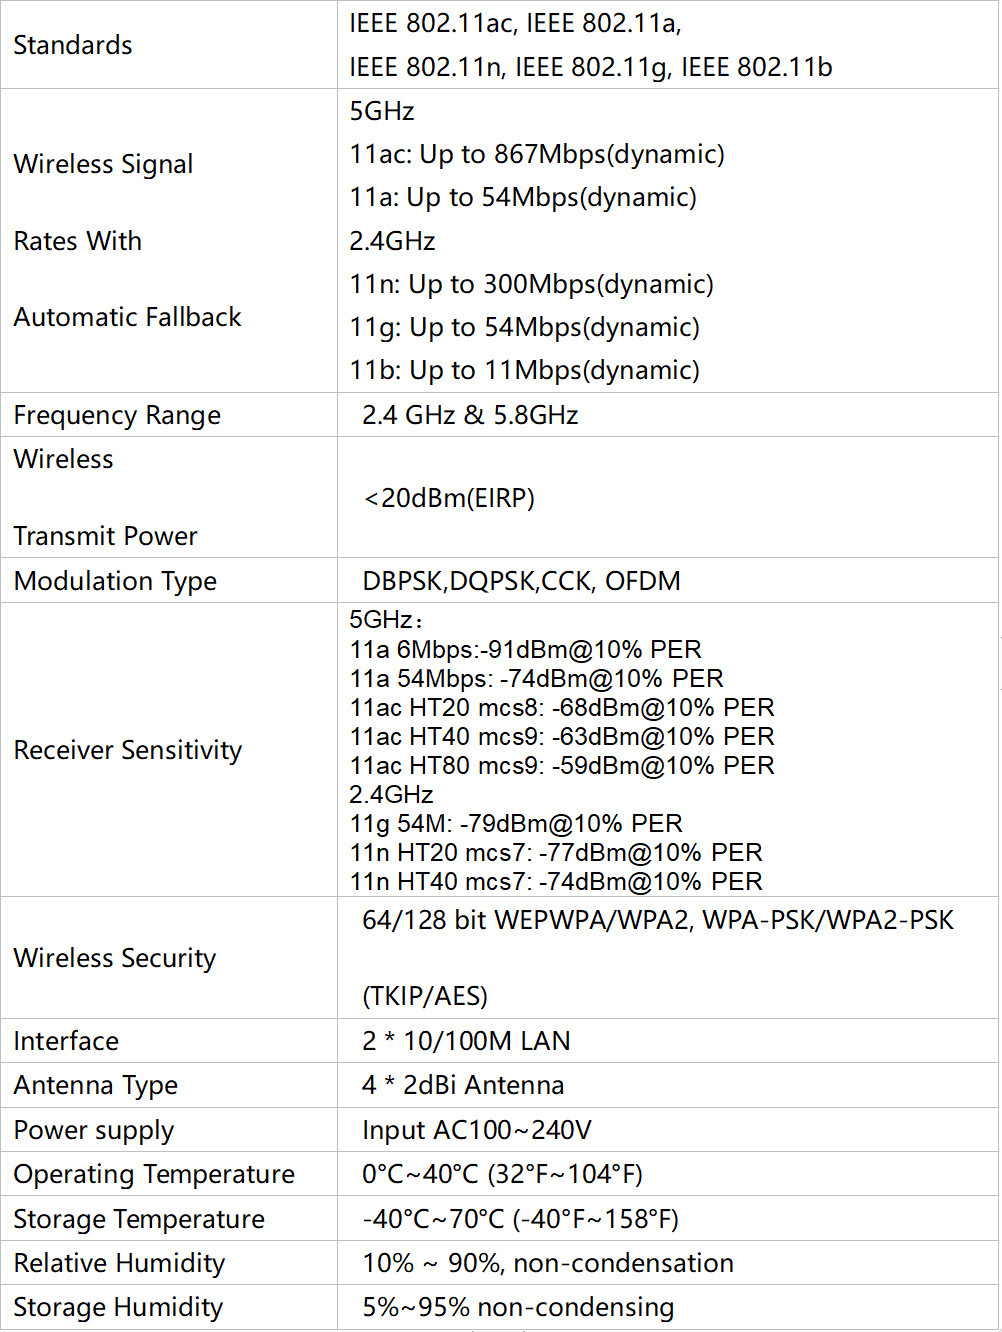Viewport: 1002px width, 1332px height.
Task: Click the Frequency Range label
Action: 117,415
